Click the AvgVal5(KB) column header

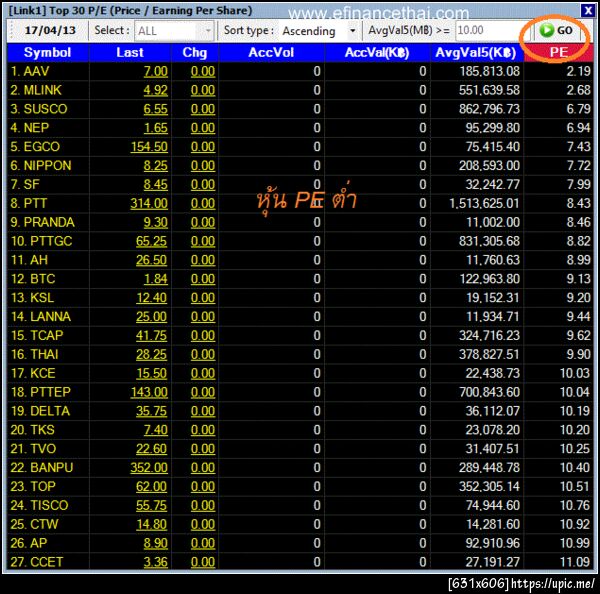(x=476, y=52)
